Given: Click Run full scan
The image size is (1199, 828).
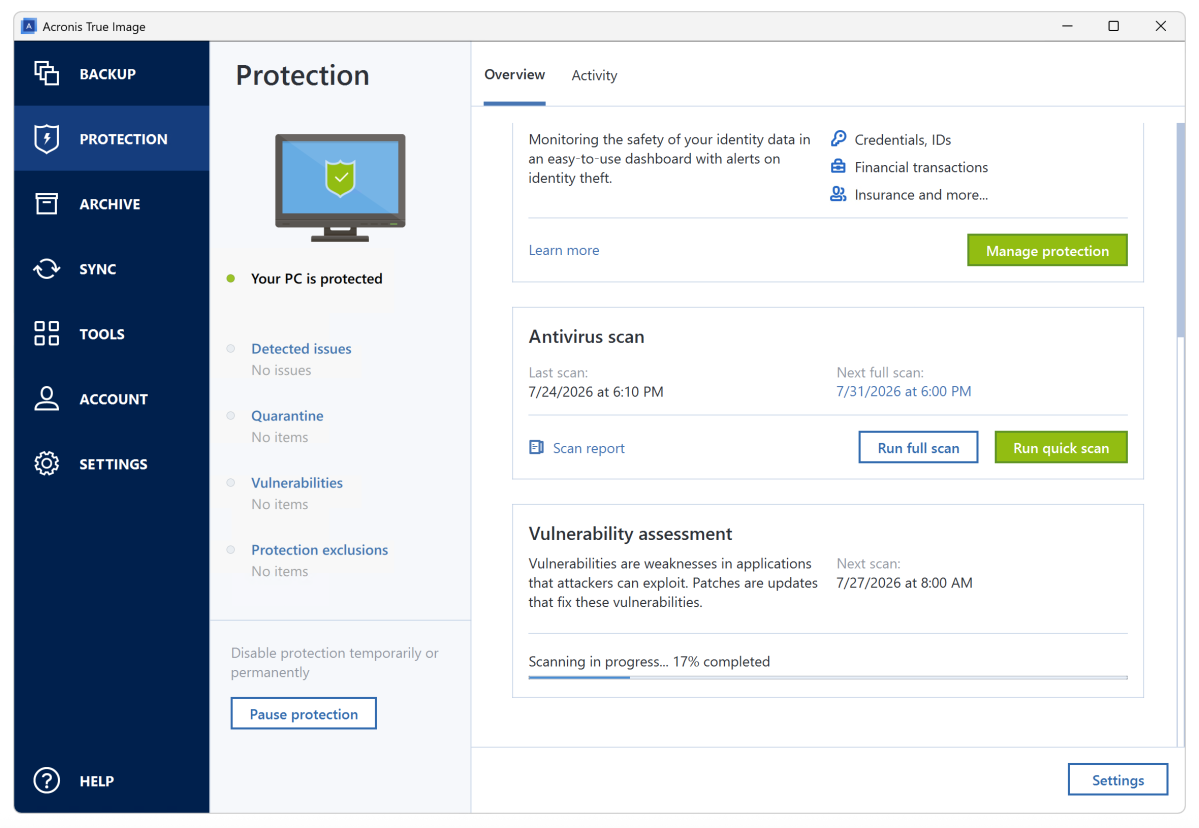Looking at the screenshot, I should pyautogui.click(x=918, y=447).
